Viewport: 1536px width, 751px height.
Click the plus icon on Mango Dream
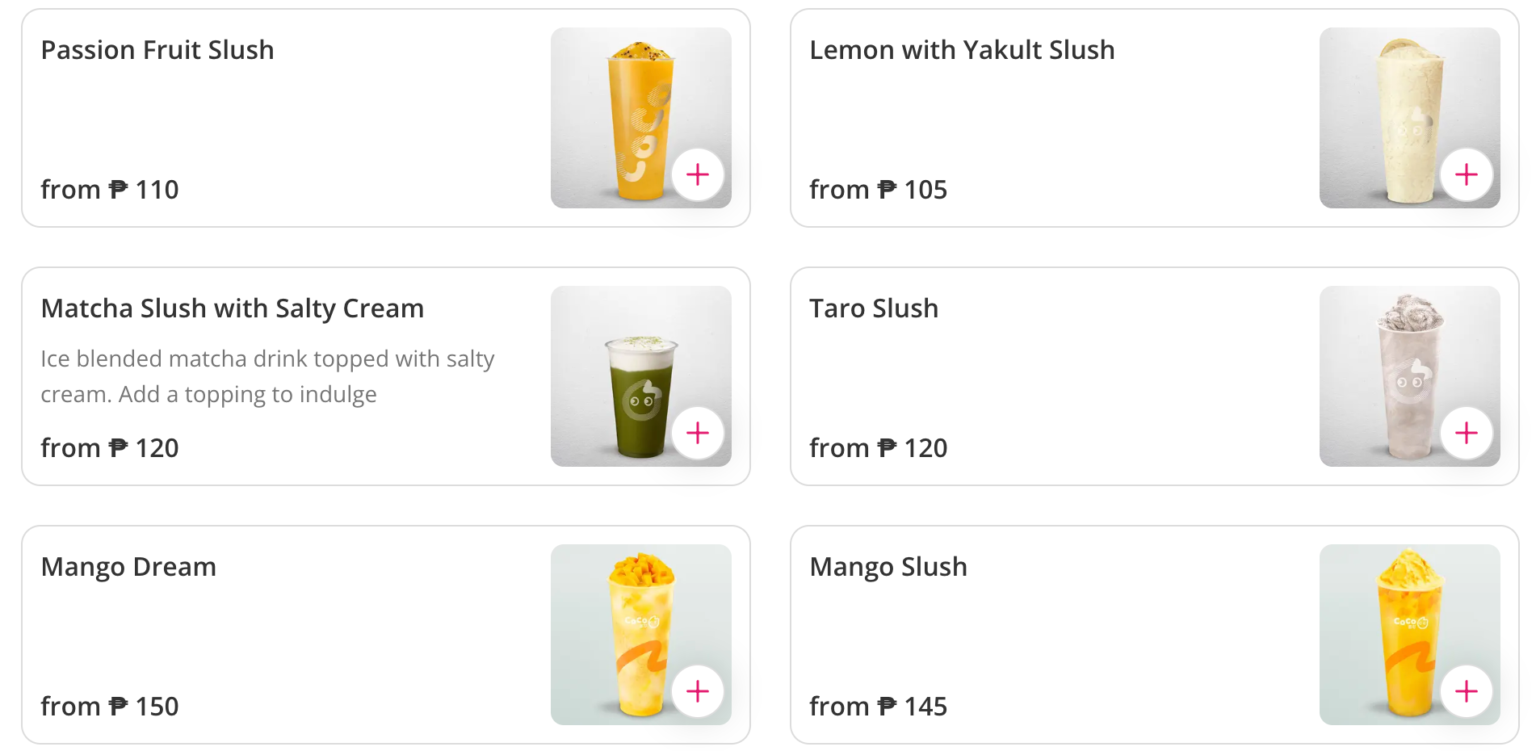[698, 690]
